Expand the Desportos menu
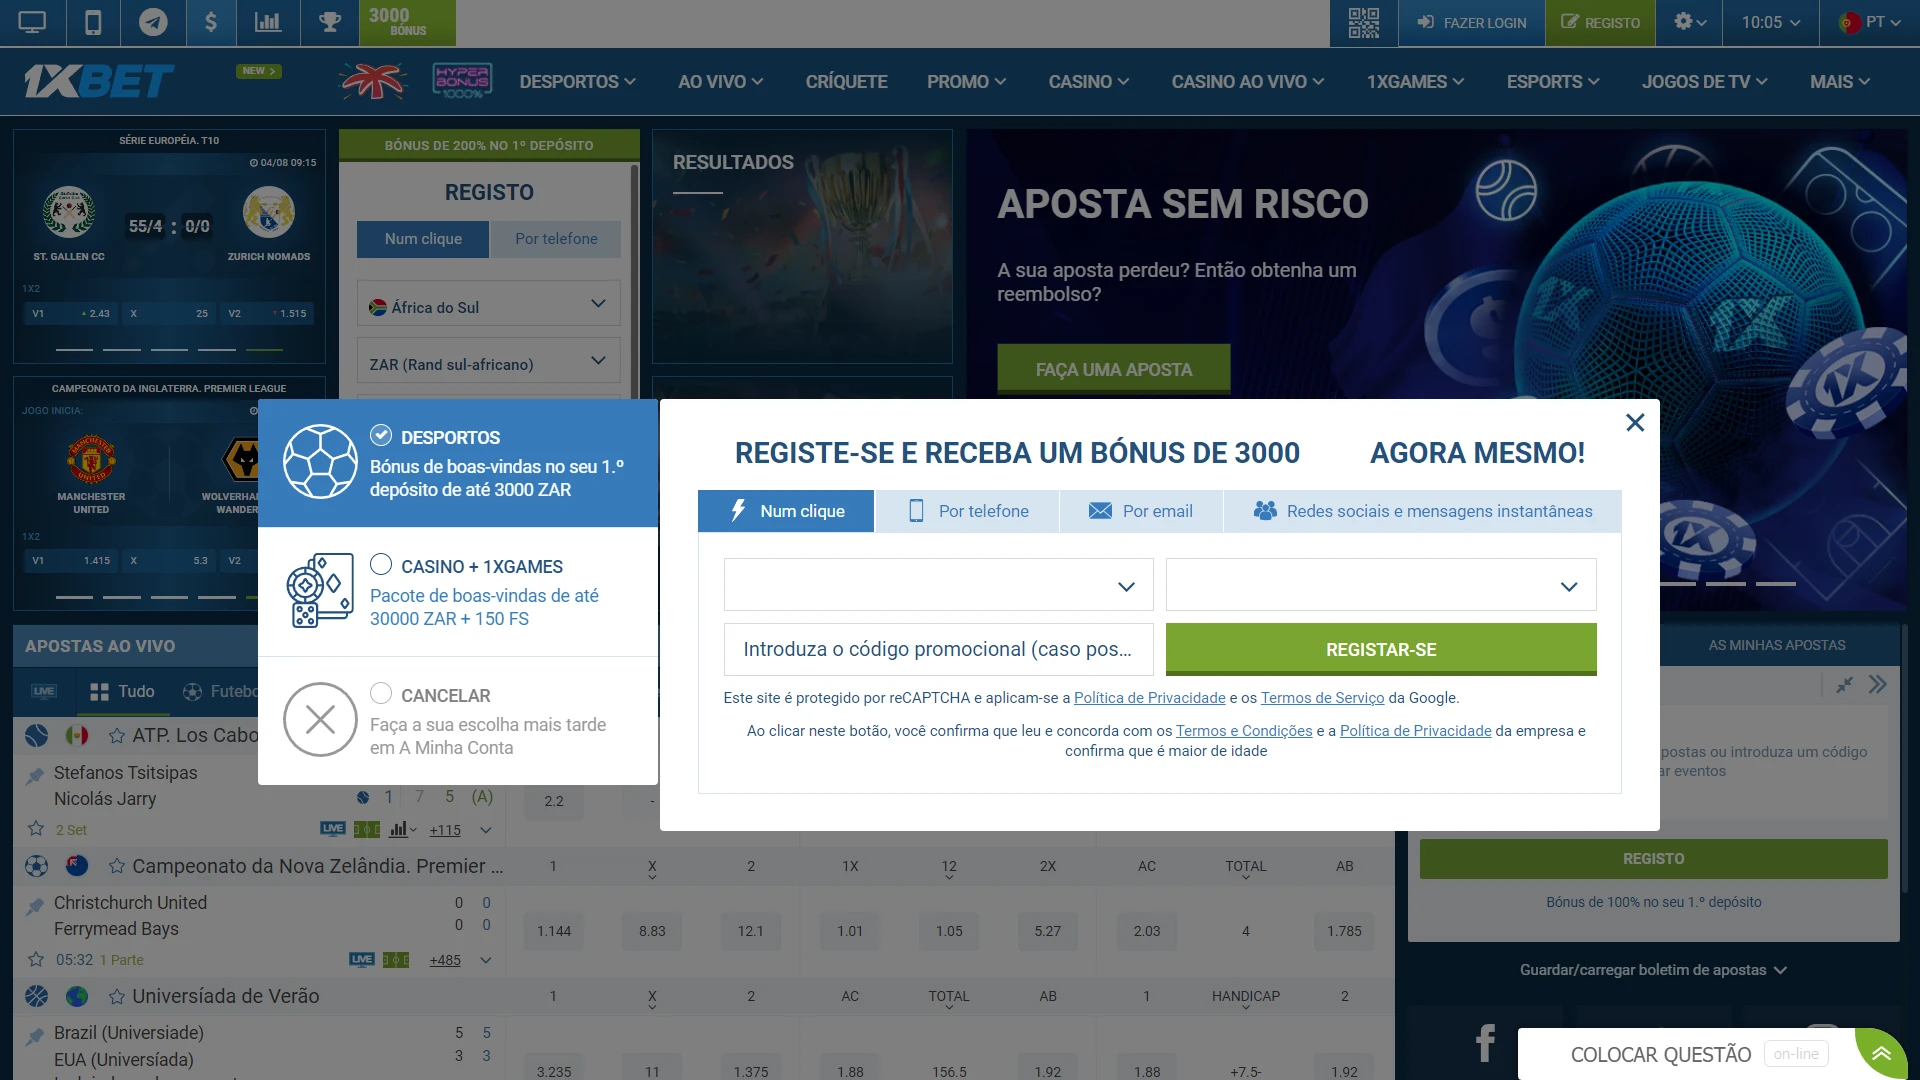This screenshot has height=1080, width=1920. [x=577, y=82]
